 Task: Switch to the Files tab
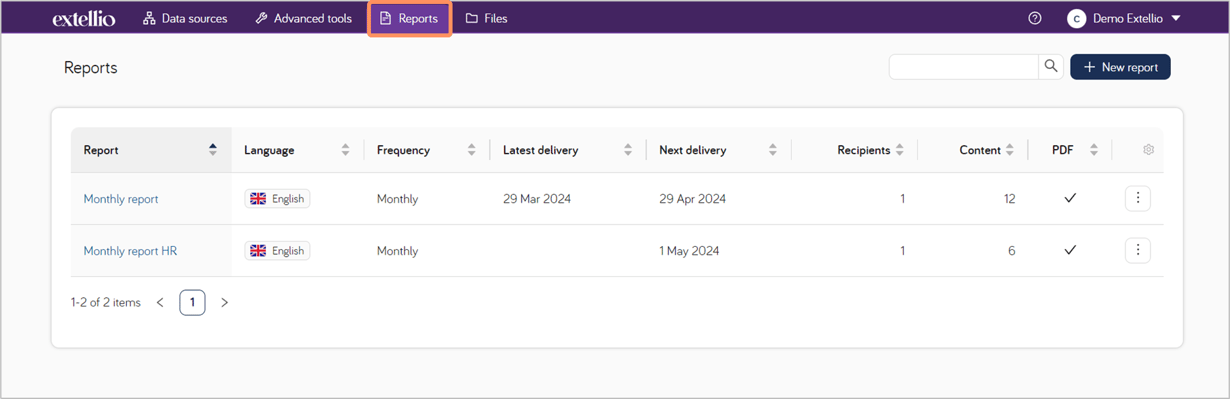click(487, 18)
